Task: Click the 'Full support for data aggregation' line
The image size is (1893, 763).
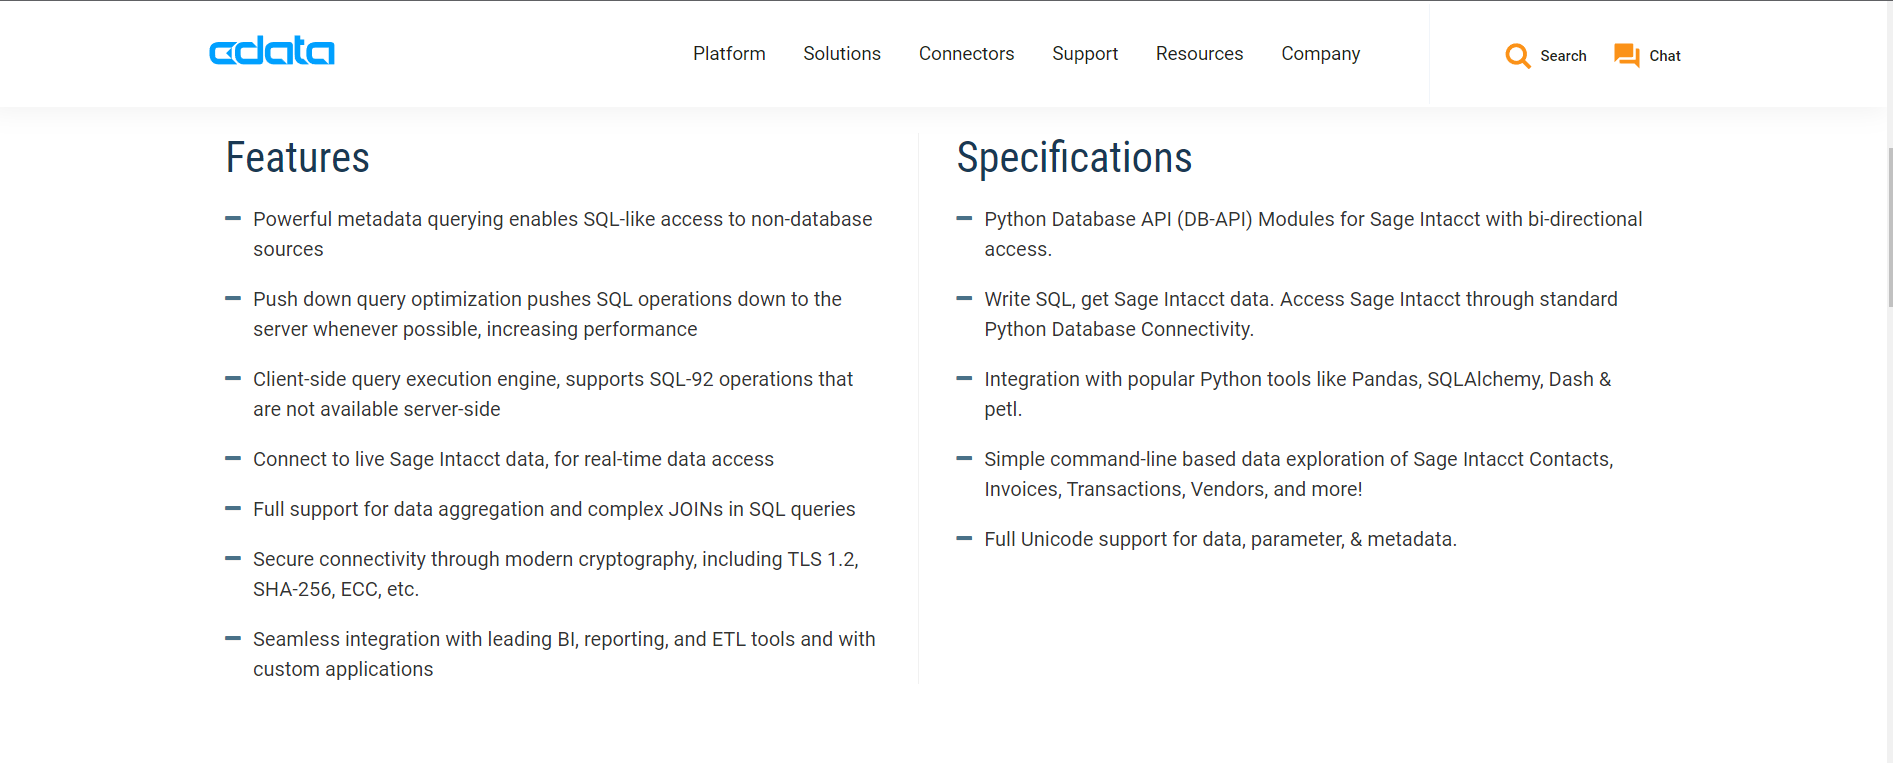Action: pos(554,509)
